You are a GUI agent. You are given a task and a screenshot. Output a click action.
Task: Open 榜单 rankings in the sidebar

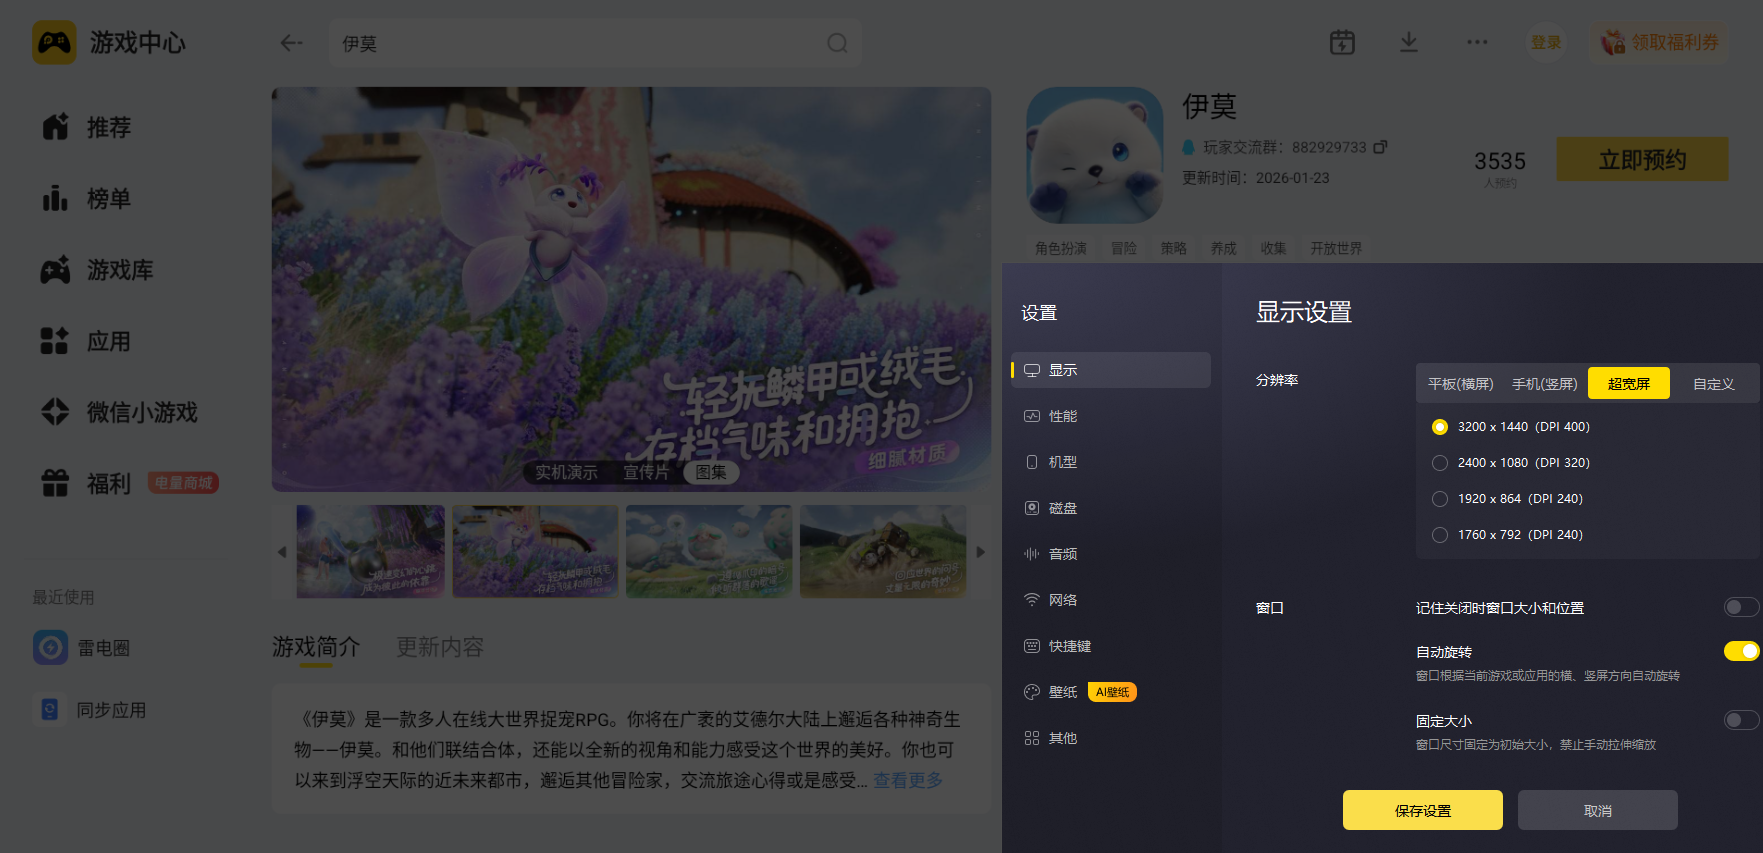(86, 199)
